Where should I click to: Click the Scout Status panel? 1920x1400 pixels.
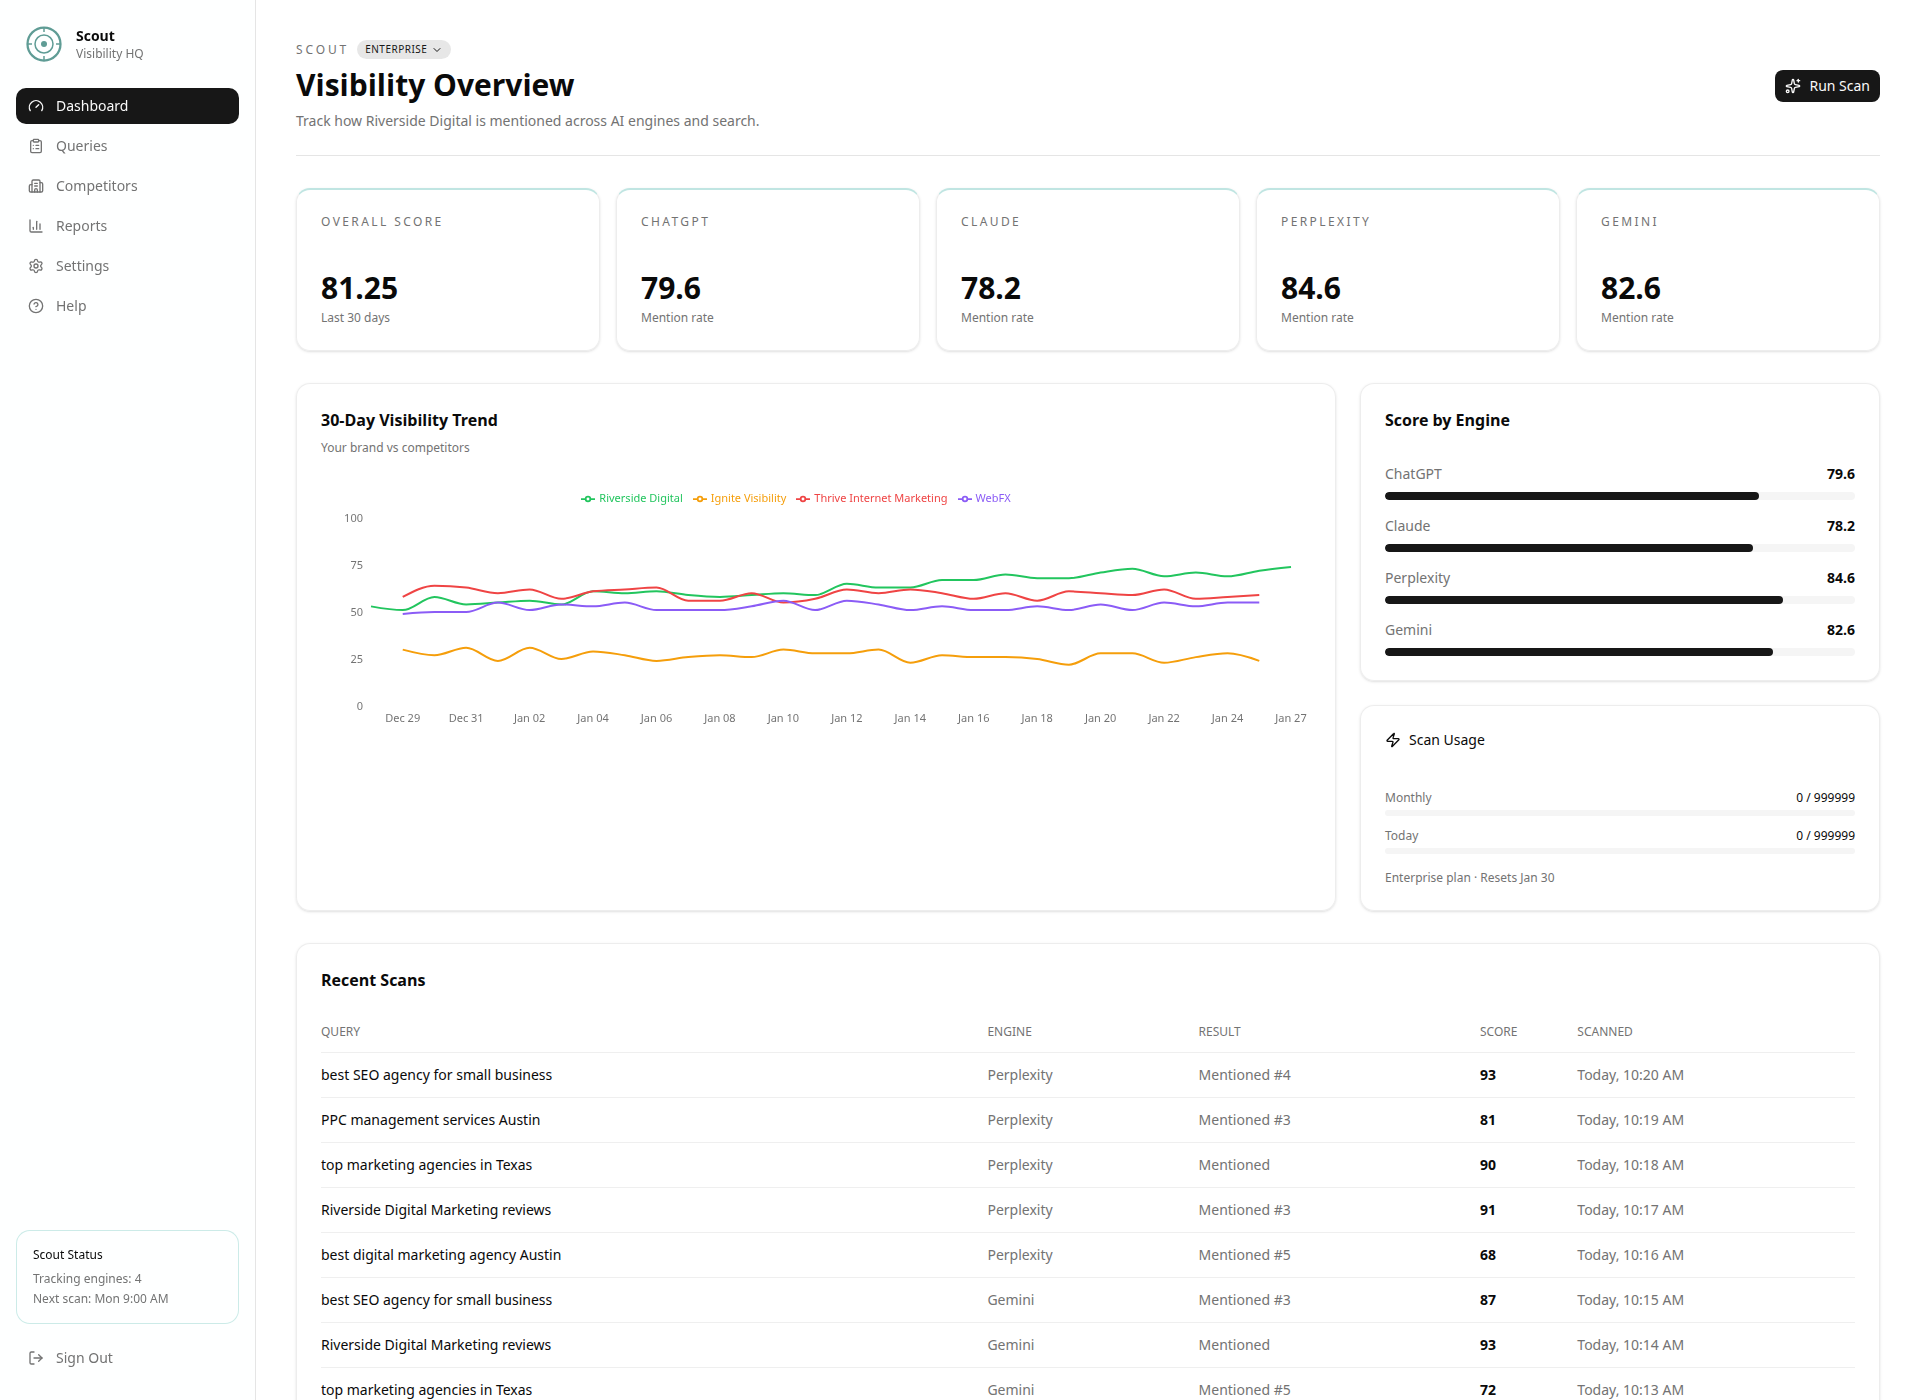pos(127,1276)
